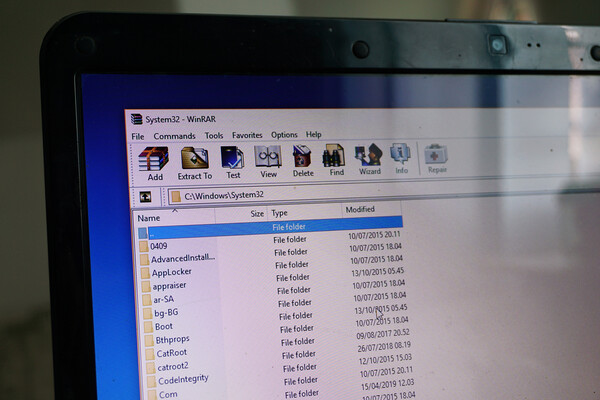The height and width of the screenshot is (400, 600).
Task: Click the Delete toolbar icon
Action: pyautogui.click(x=302, y=160)
